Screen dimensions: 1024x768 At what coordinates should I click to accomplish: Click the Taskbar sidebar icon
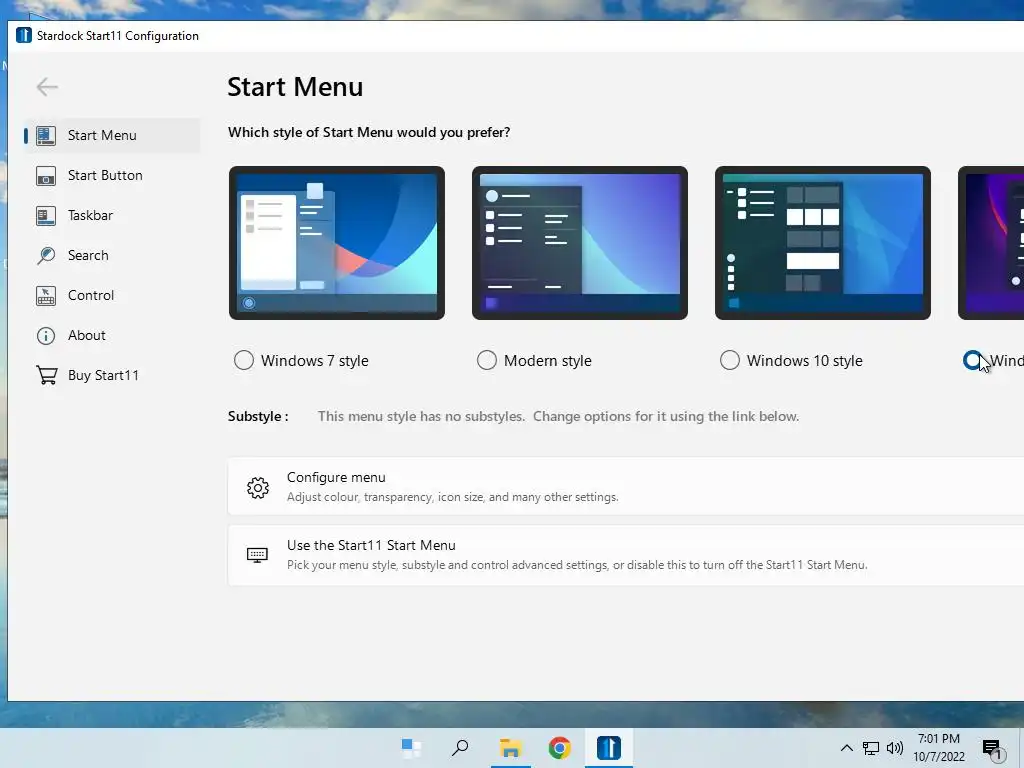[x=46, y=216]
